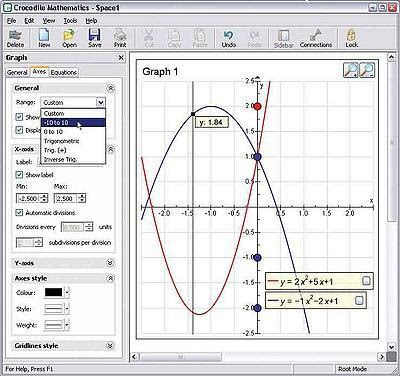
Task: Collapse the X-axis section
Action: [x=111, y=149]
